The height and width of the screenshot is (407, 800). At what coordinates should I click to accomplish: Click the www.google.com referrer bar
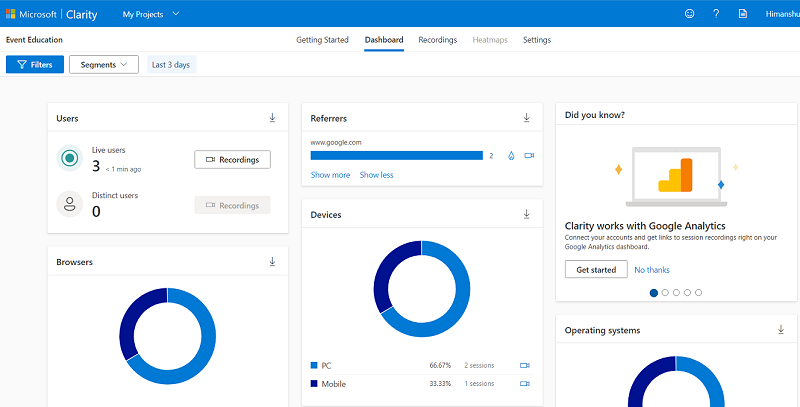[396, 156]
